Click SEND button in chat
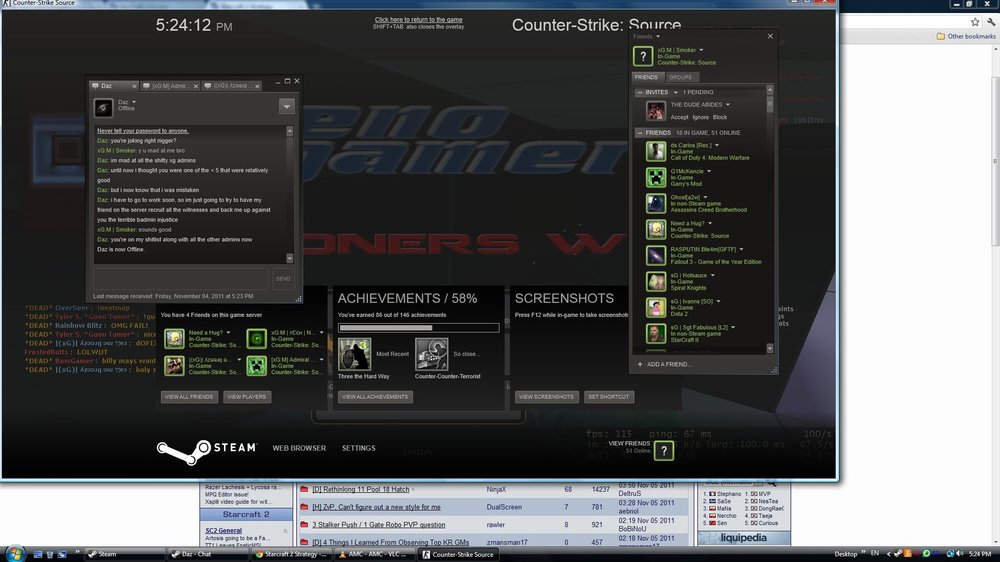This screenshot has height=562, width=1000. (283, 279)
